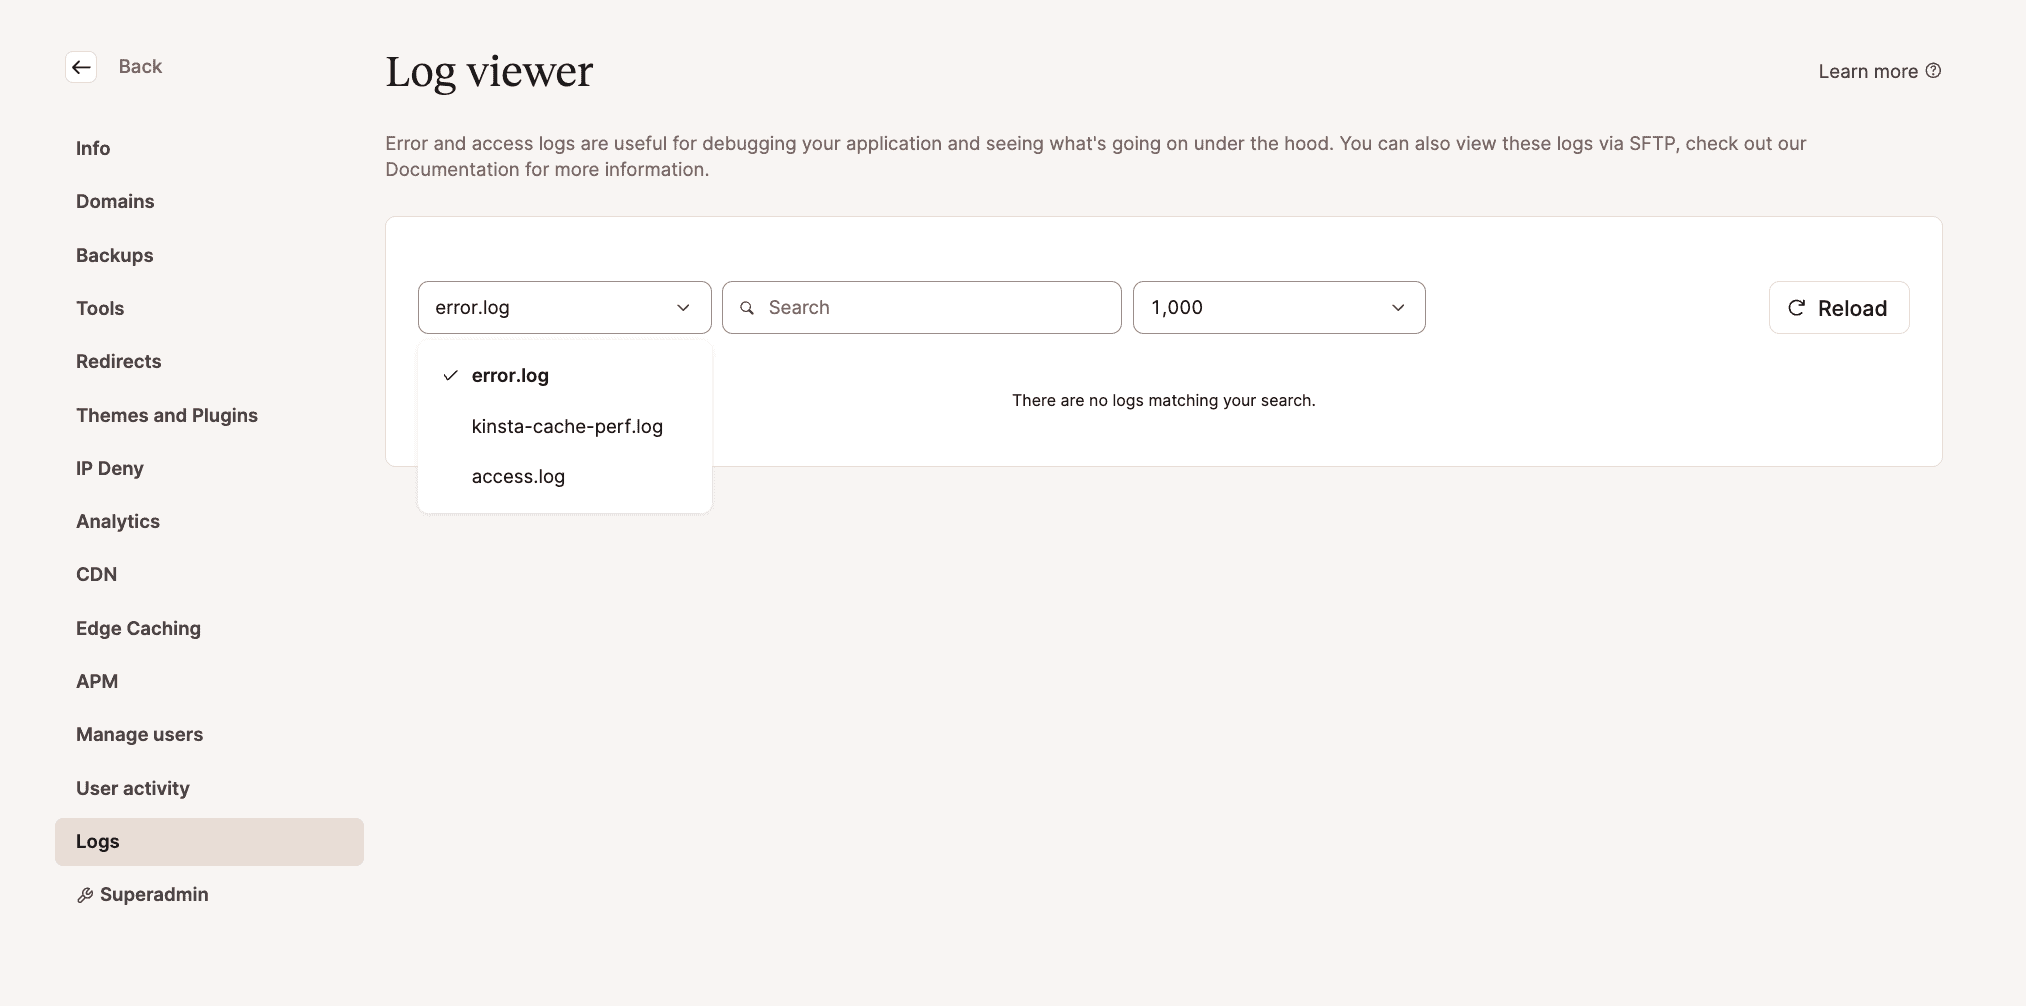Click the wrench icon beside Superadmin
This screenshot has width=2026, height=1006.
click(84, 895)
